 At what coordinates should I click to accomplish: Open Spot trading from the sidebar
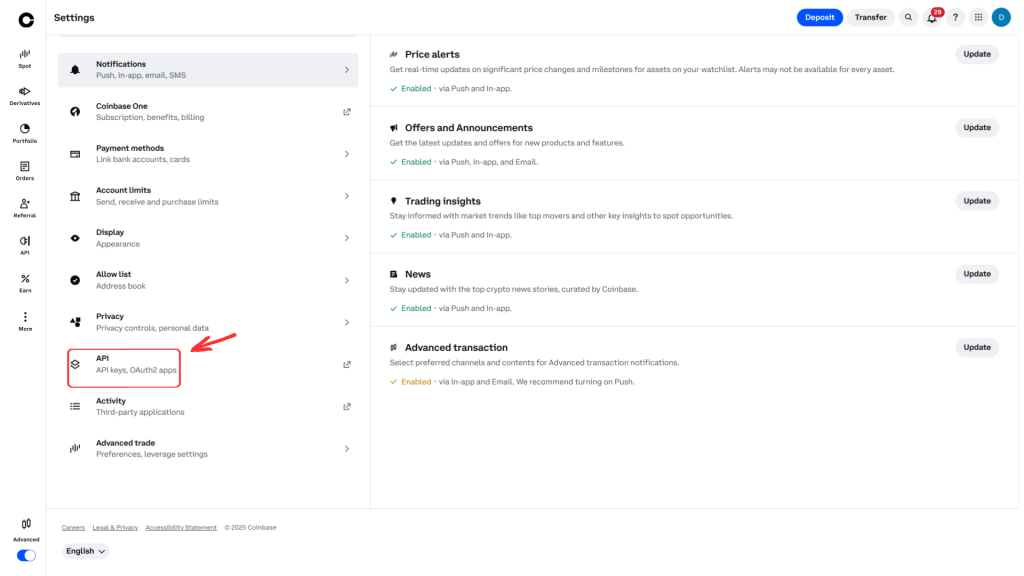(25, 59)
